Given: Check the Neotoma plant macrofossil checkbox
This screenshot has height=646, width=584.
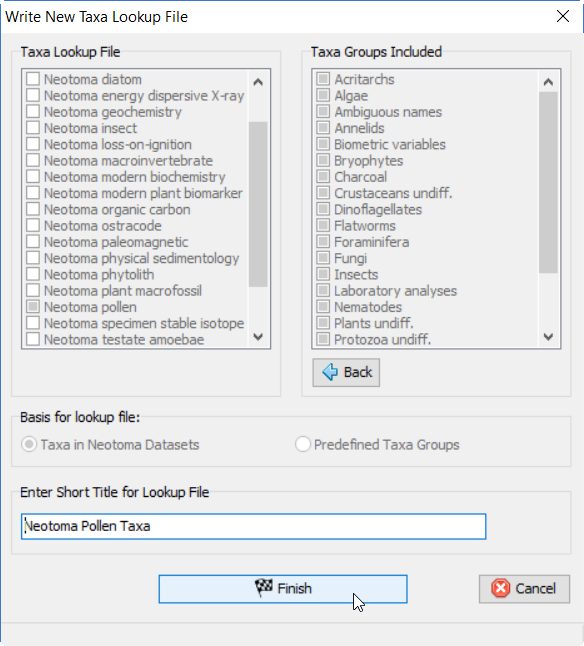Looking at the screenshot, I should [x=33, y=291].
